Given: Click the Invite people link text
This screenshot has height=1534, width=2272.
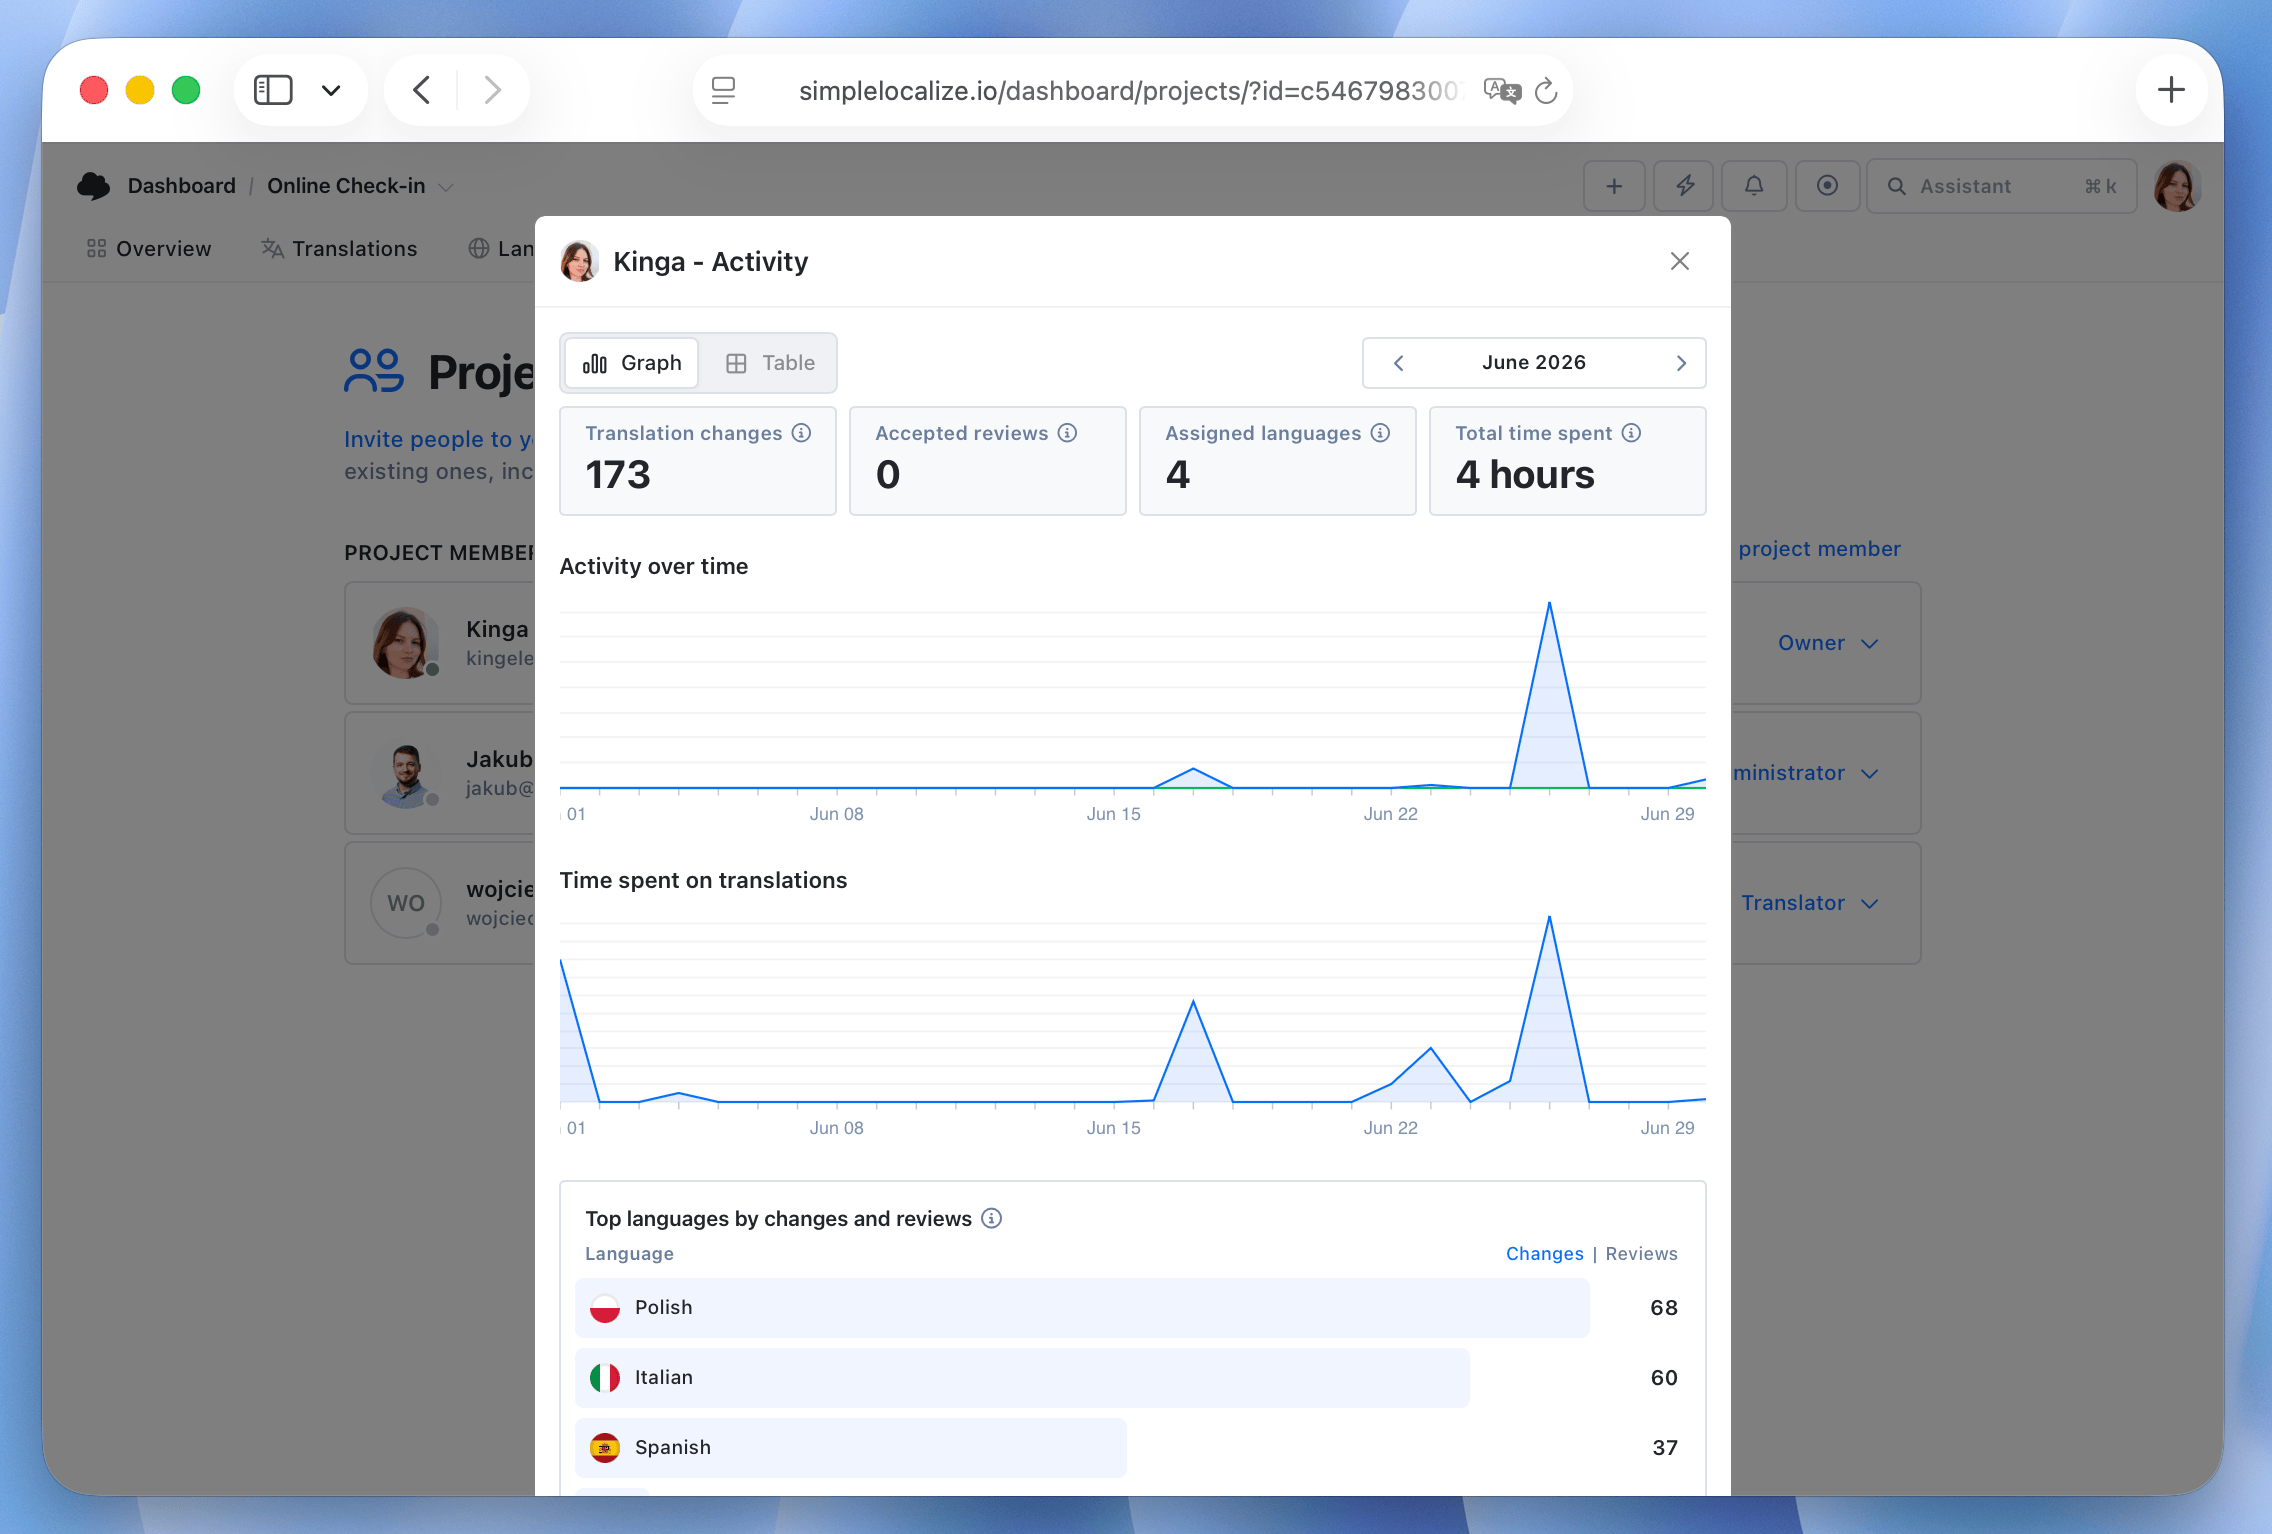Looking at the screenshot, I should pos(439,439).
